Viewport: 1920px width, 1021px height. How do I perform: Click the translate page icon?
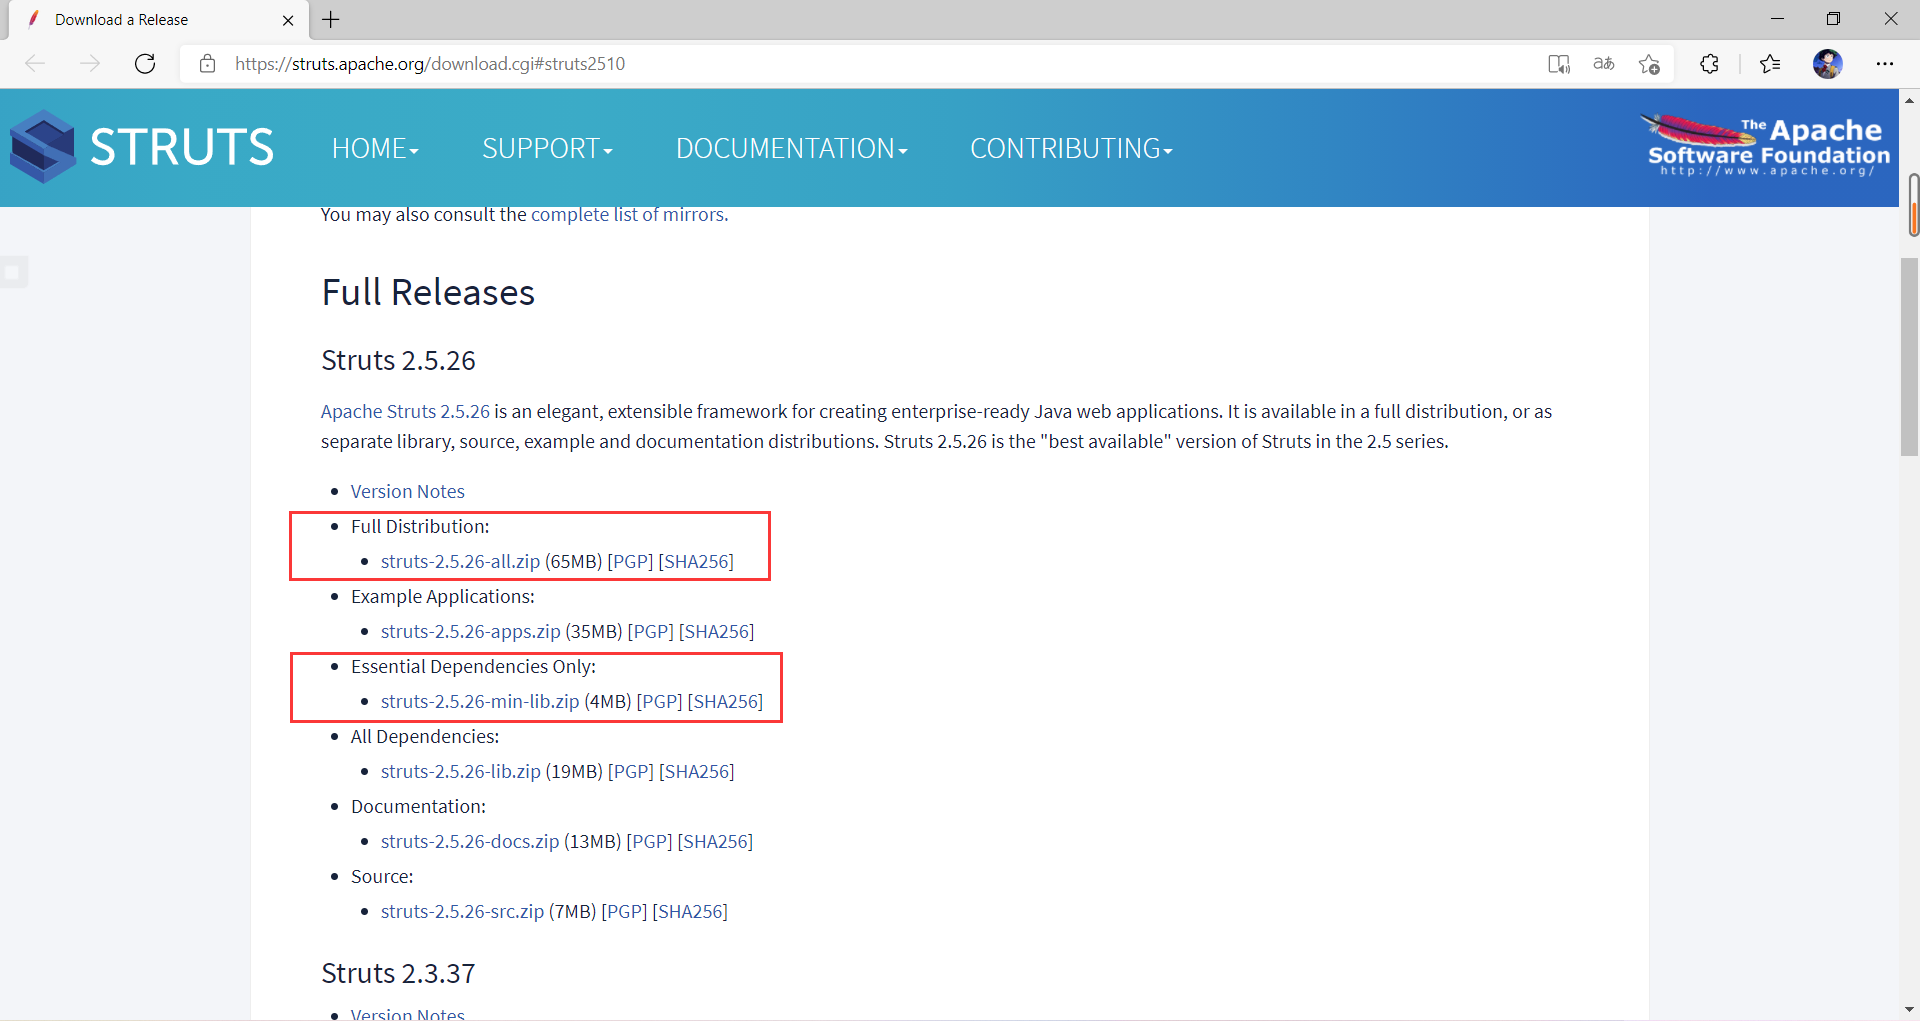tap(1604, 64)
